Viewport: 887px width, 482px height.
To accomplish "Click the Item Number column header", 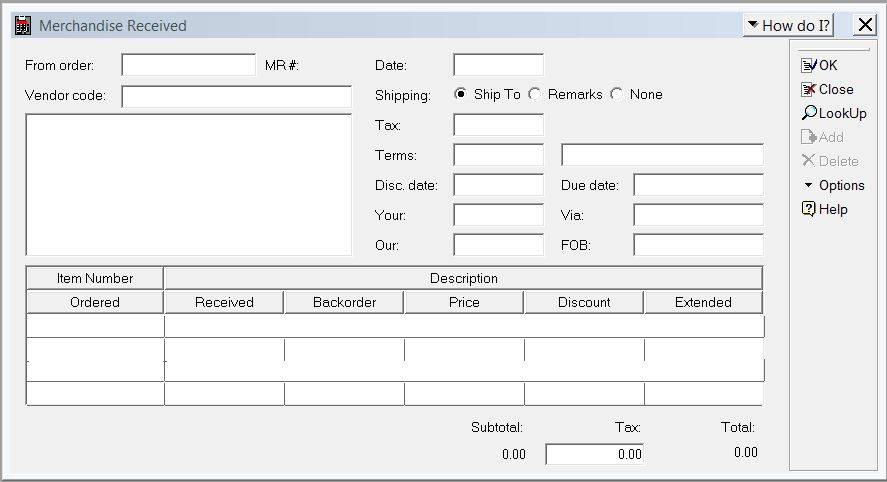I will point(95,278).
